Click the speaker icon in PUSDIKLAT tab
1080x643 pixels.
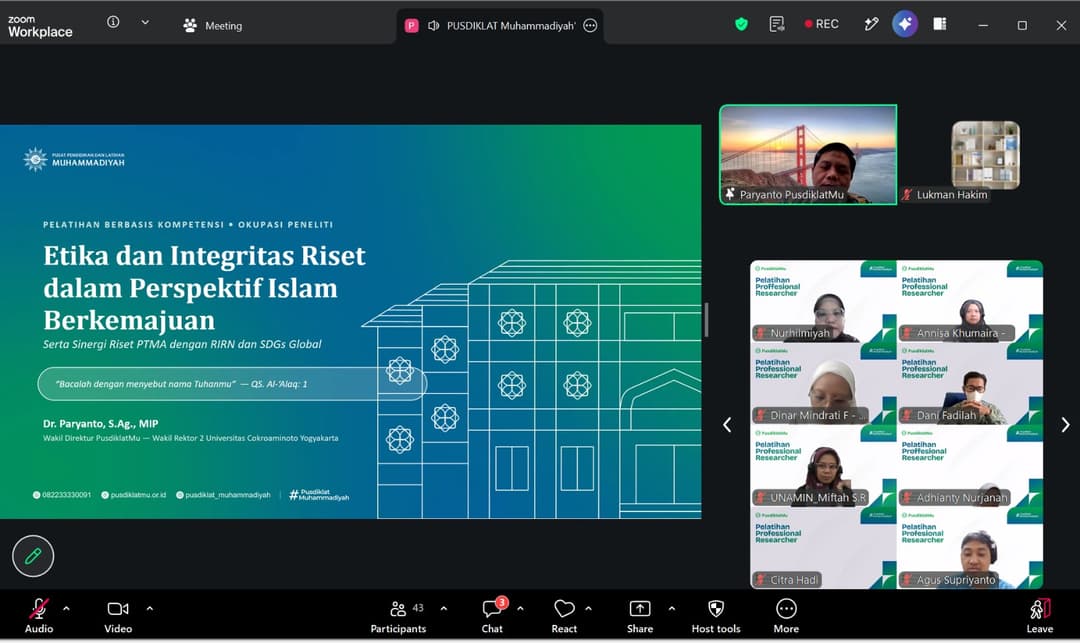pos(433,25)
